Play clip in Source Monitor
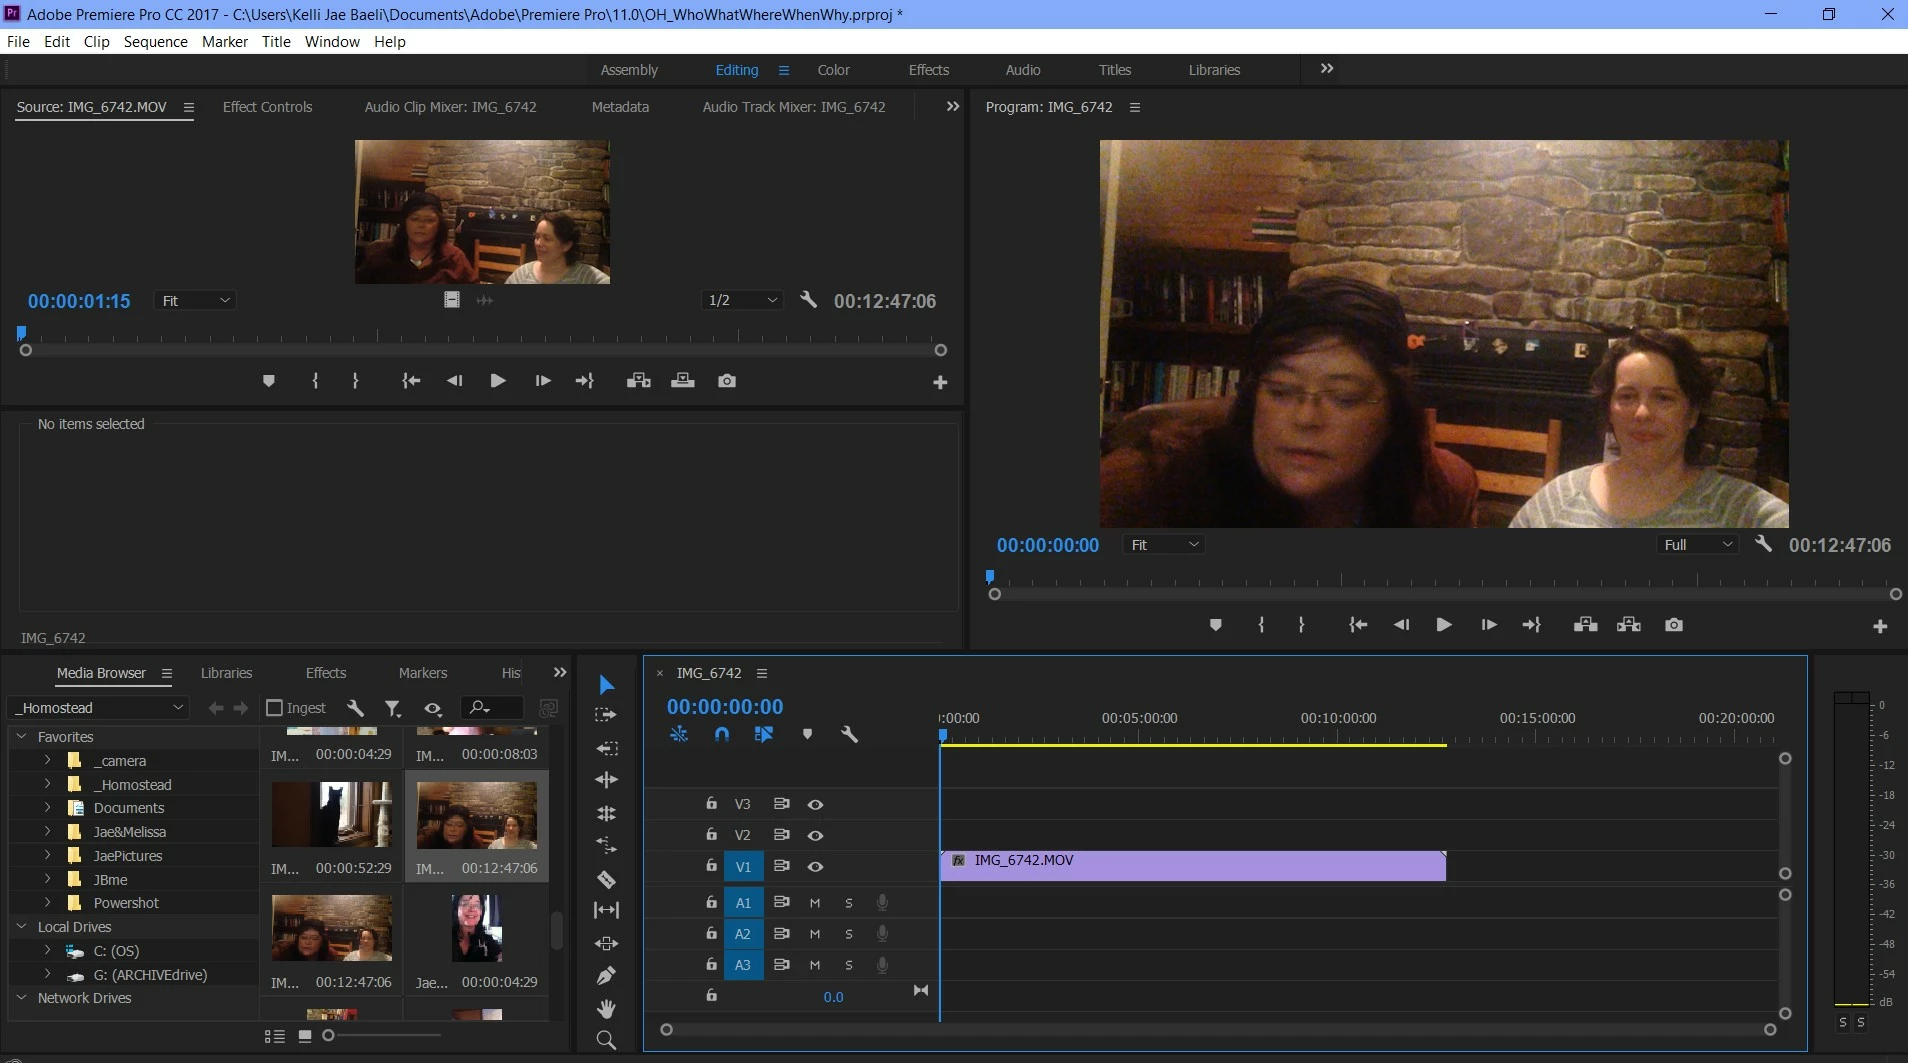This screenshot has width=1908, height=1063. (x=497, y=381)
